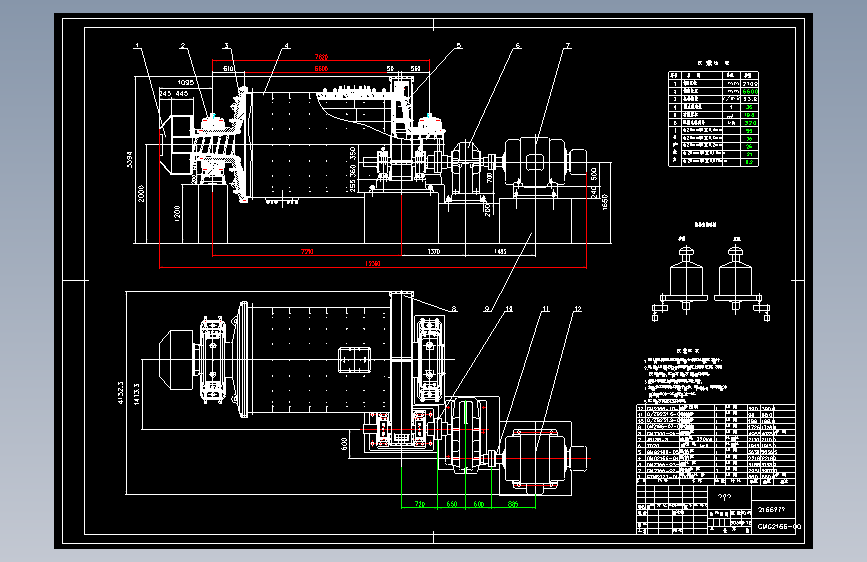Select the 1370 dimension text
This screenshot has height=562, width=867.
point(434,252)
